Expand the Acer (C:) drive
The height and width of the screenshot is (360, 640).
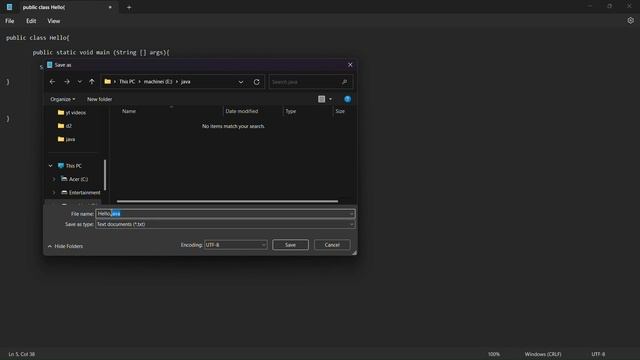pos(54,179)
